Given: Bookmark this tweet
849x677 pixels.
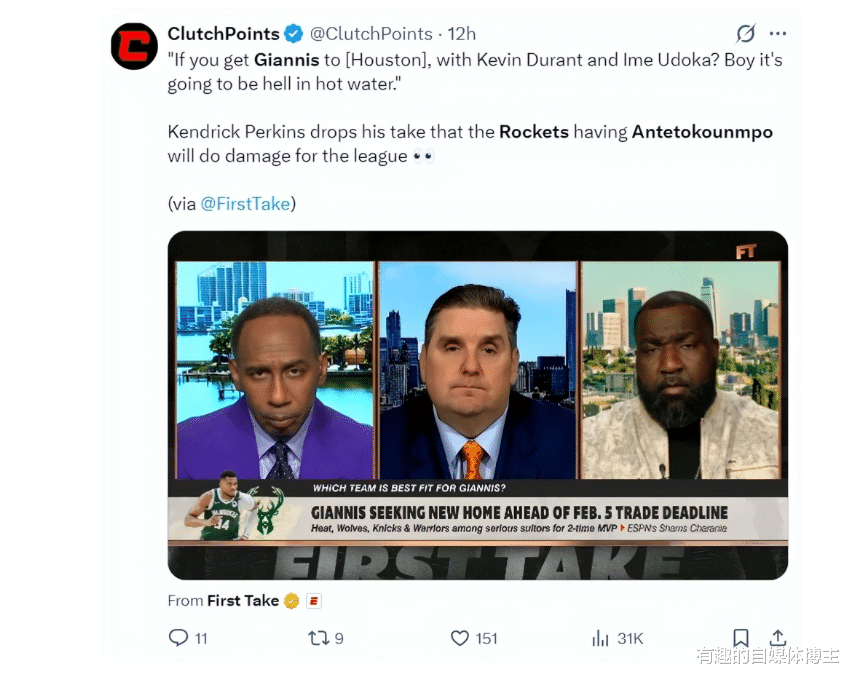Looking at the screenshot, I should [x=741, y=638].
